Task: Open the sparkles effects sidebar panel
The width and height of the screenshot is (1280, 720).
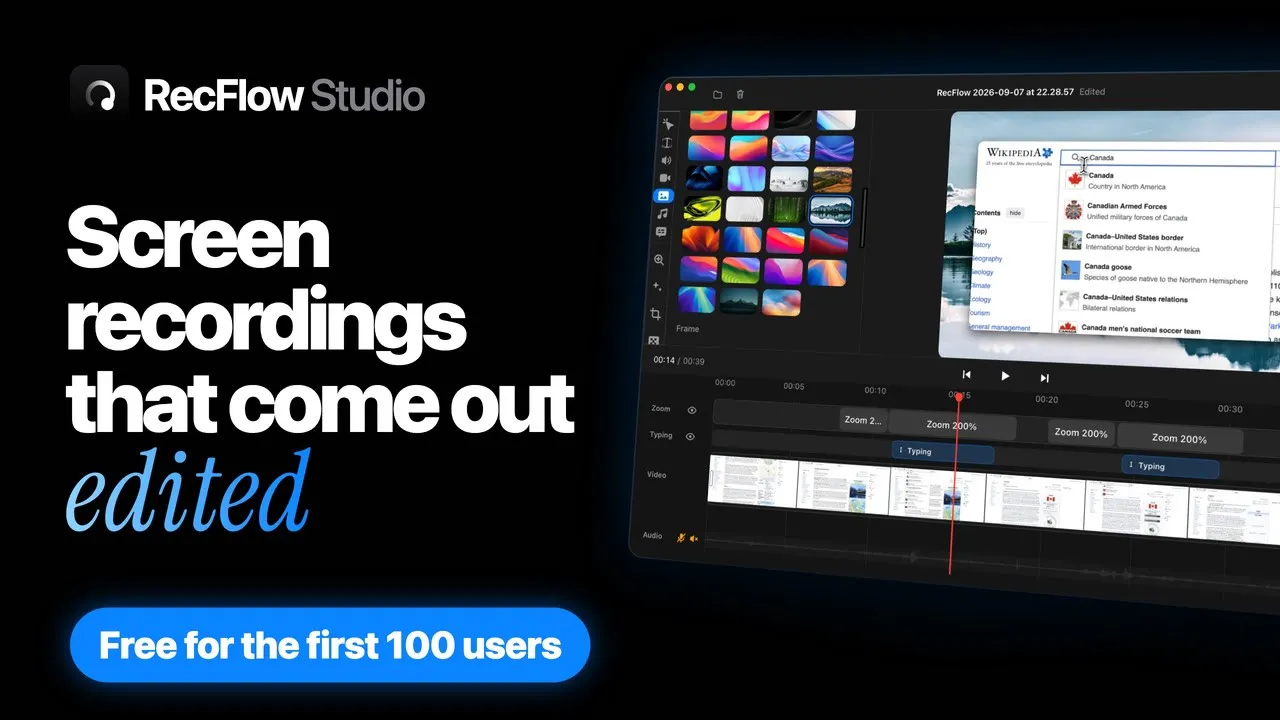Action: pyautogui.click(x=657, y=287)
